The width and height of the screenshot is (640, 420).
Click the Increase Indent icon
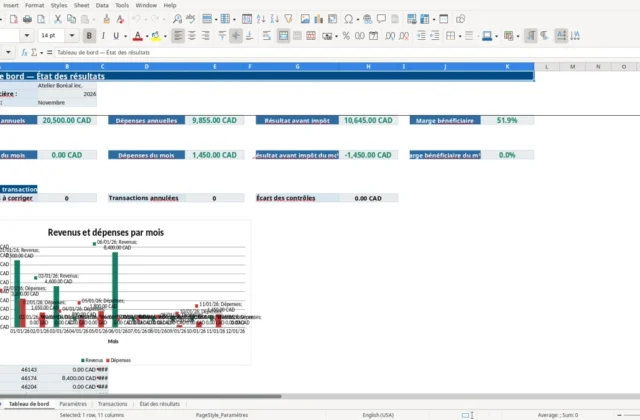tap(421, 36)
